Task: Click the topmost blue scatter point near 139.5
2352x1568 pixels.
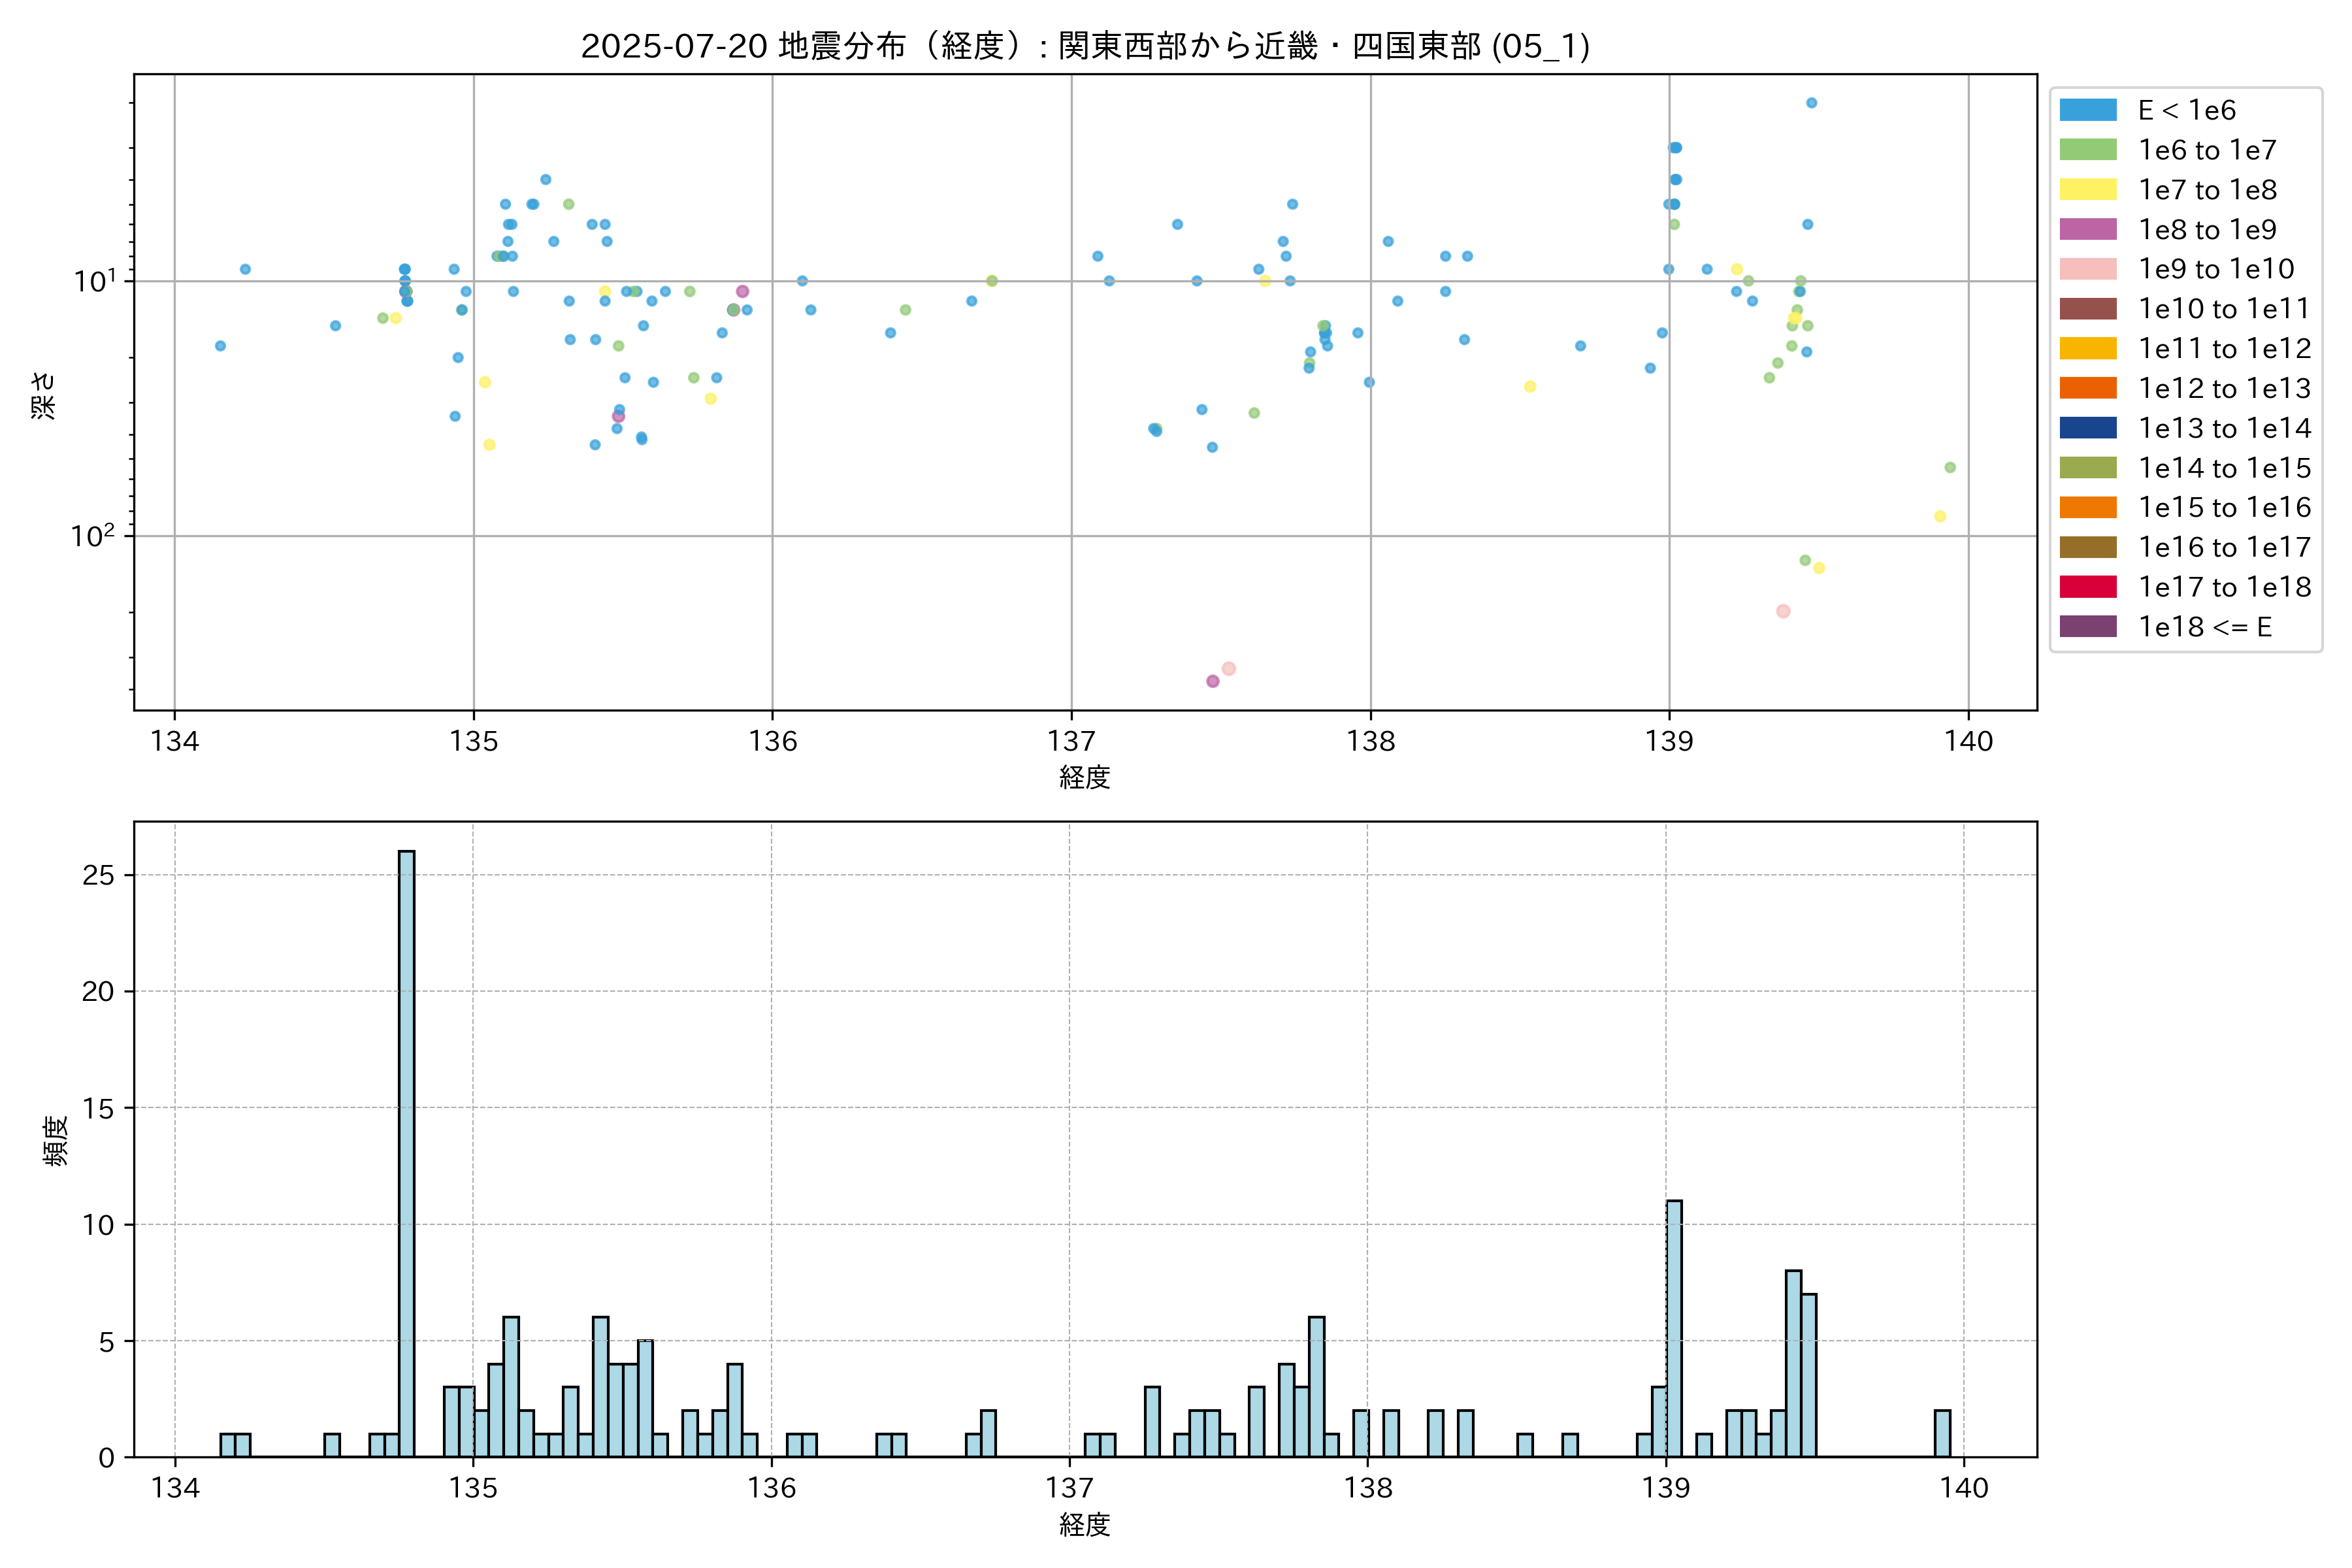Action: pyautogui.click(x=1811, y=103)
